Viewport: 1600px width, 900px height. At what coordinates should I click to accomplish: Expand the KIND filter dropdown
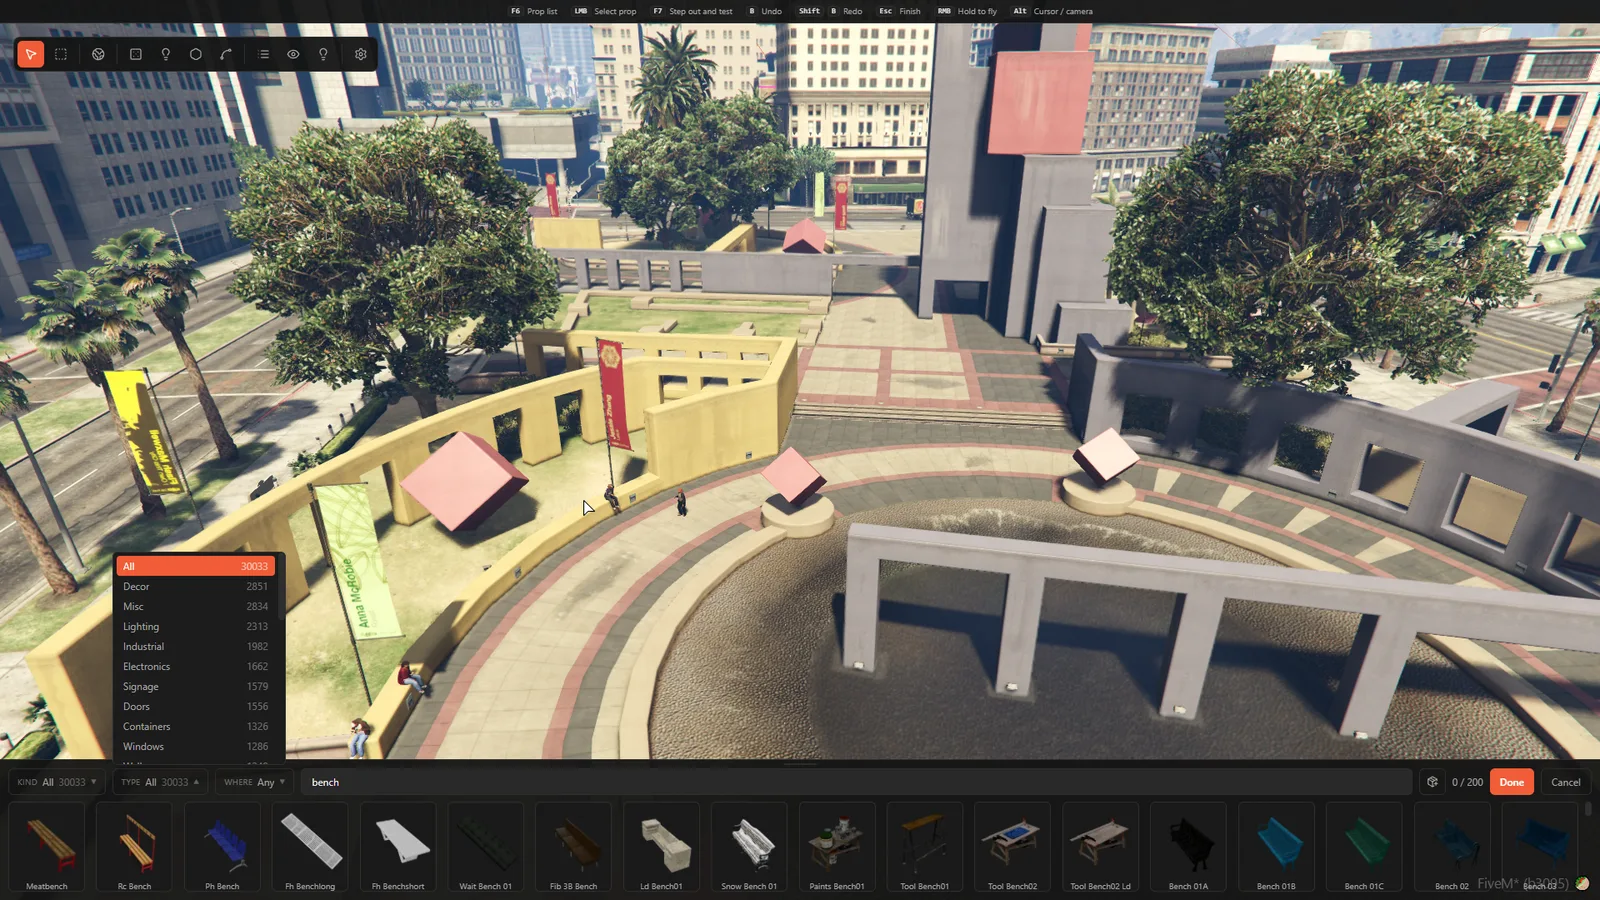57,782
